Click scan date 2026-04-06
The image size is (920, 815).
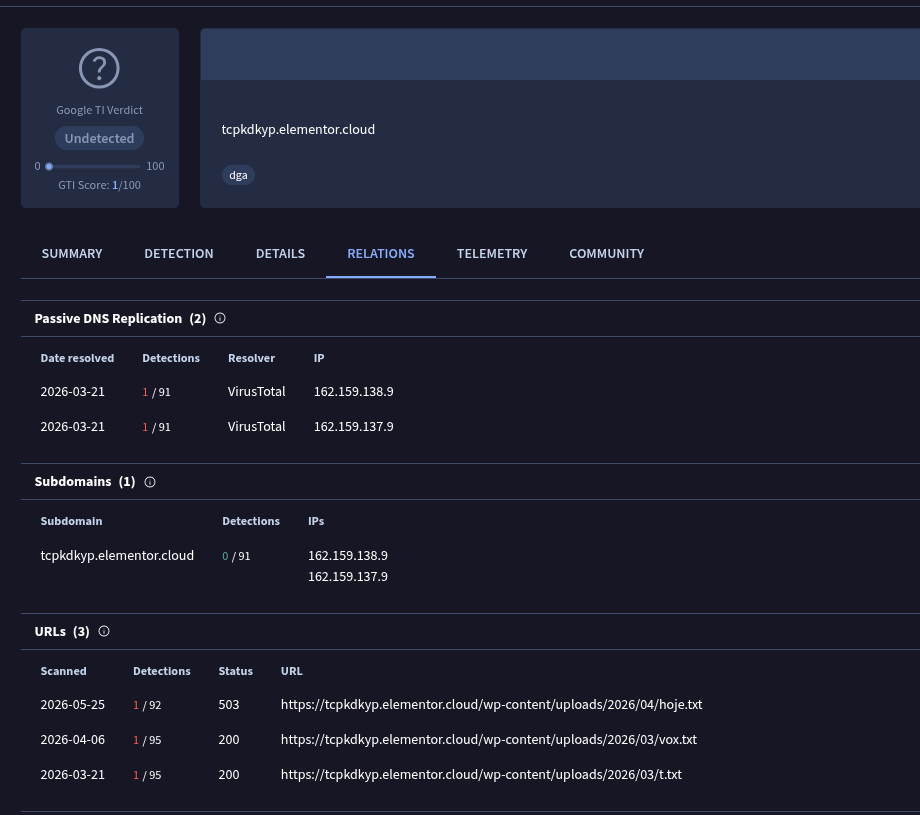point(73,740)
